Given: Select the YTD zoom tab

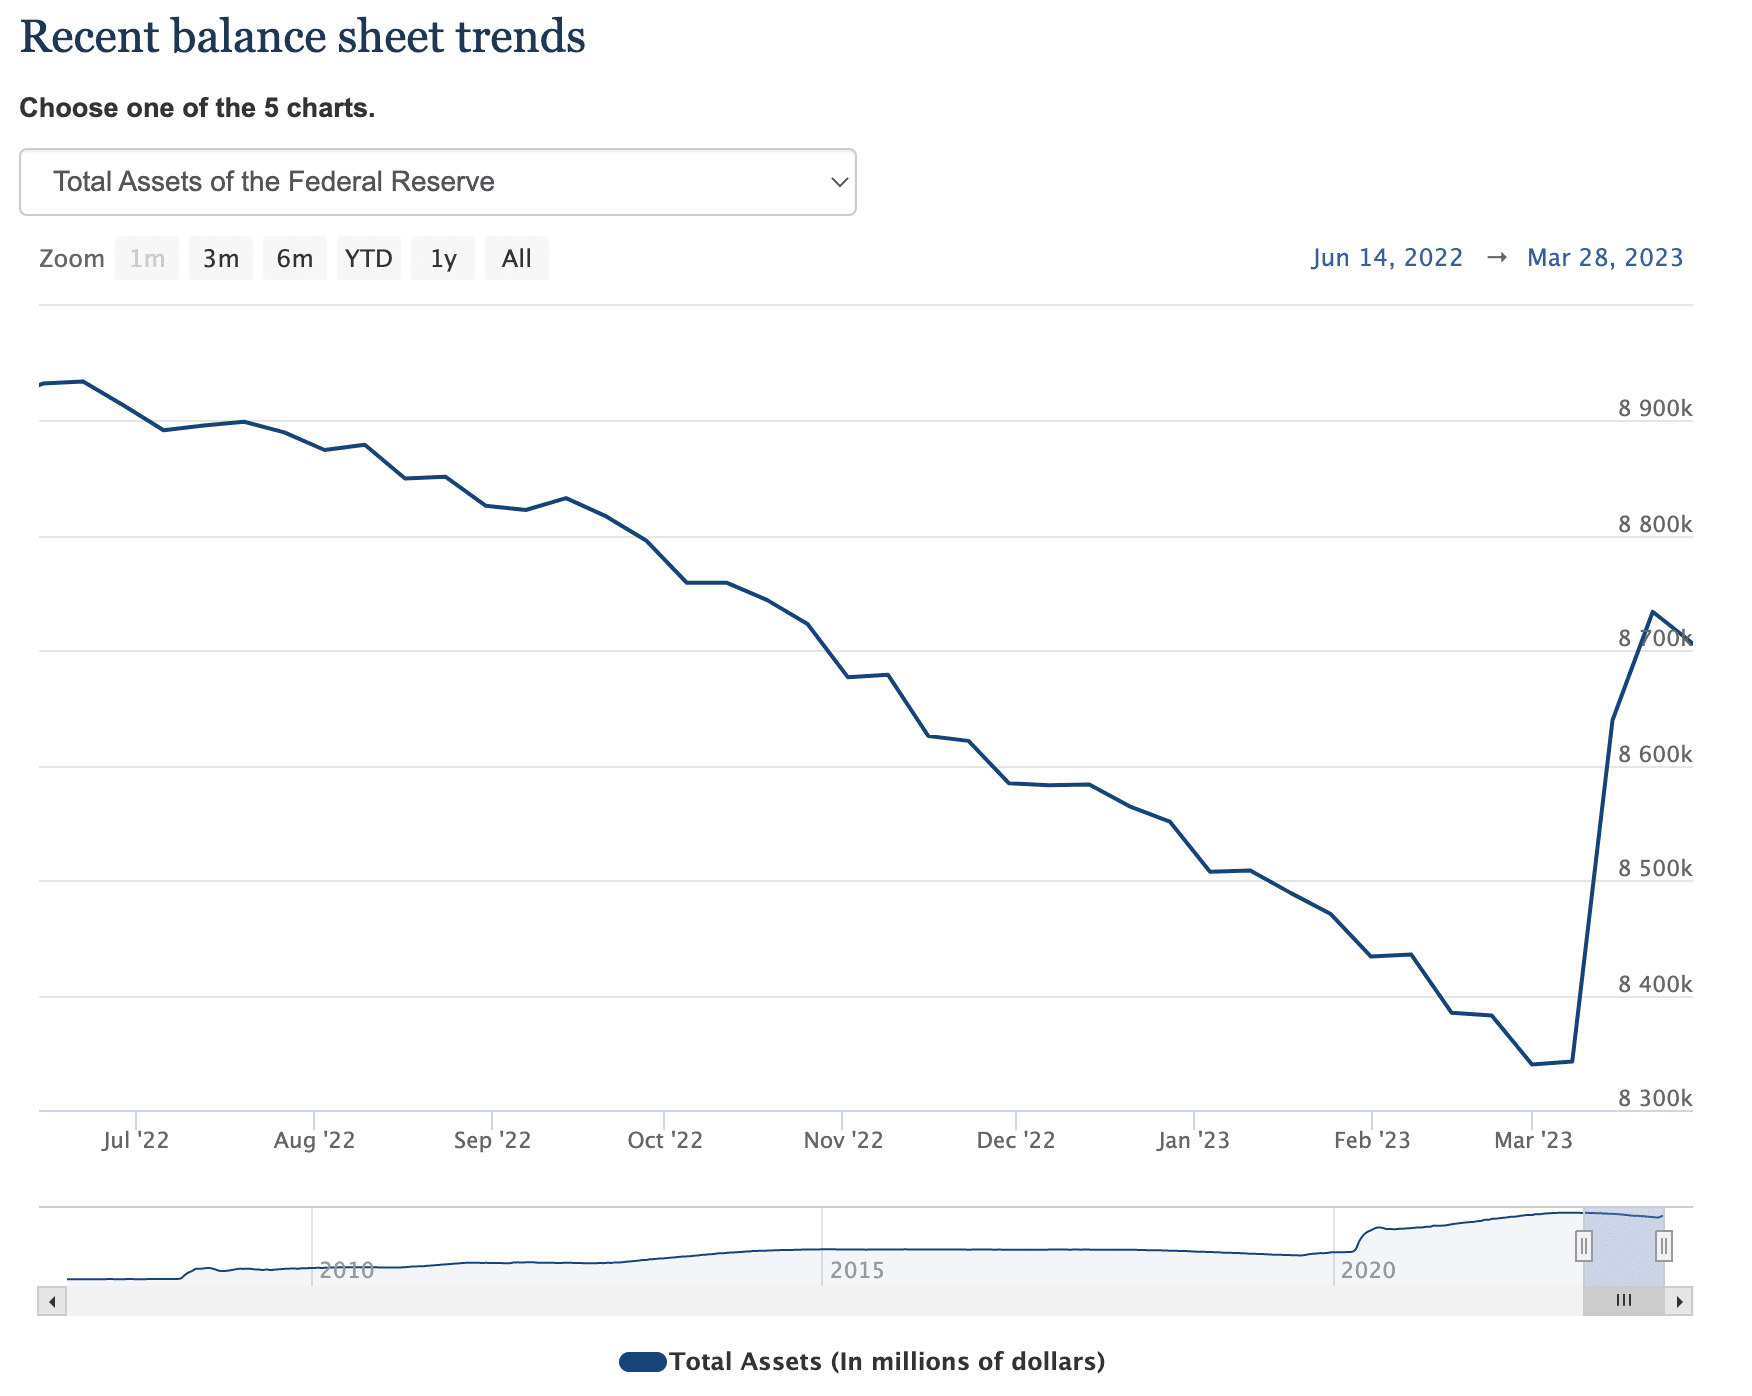Looking at the screenshot, I should point(368,257).
